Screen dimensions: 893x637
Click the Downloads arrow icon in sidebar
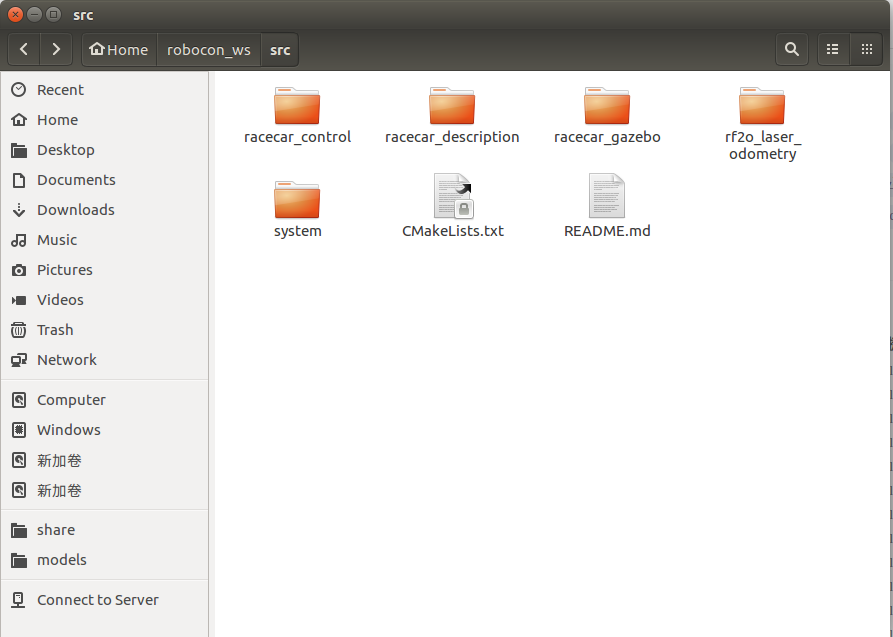tap(19, 210)
